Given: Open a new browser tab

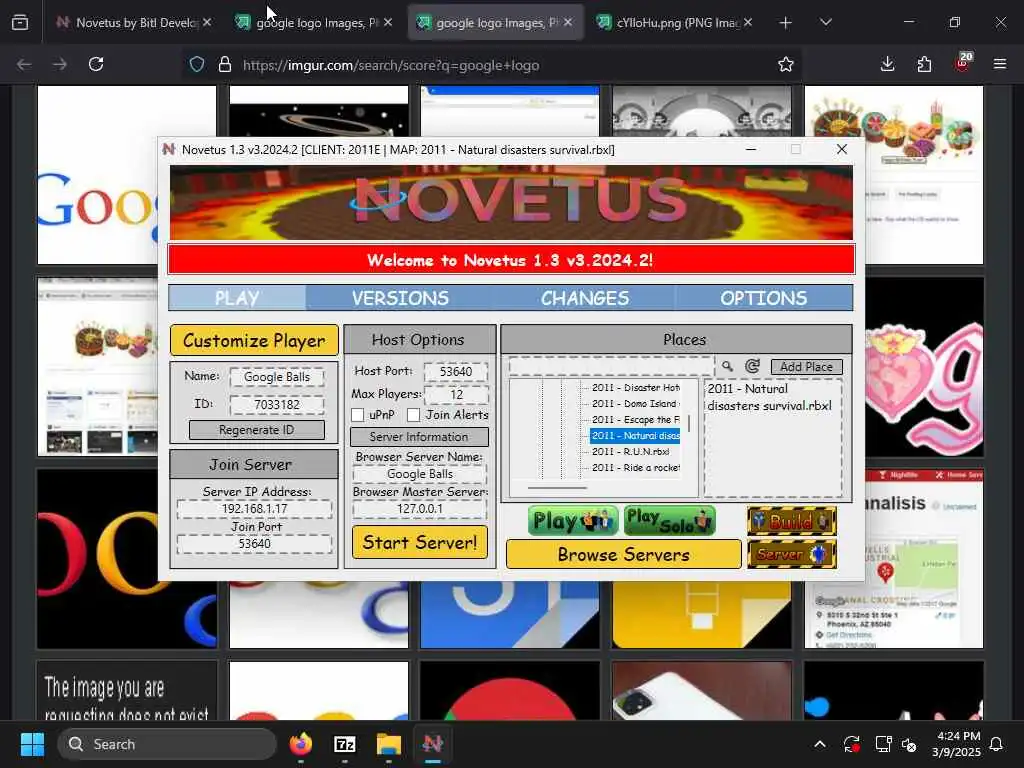Looking at the screenshot, I should pos(786,23).
